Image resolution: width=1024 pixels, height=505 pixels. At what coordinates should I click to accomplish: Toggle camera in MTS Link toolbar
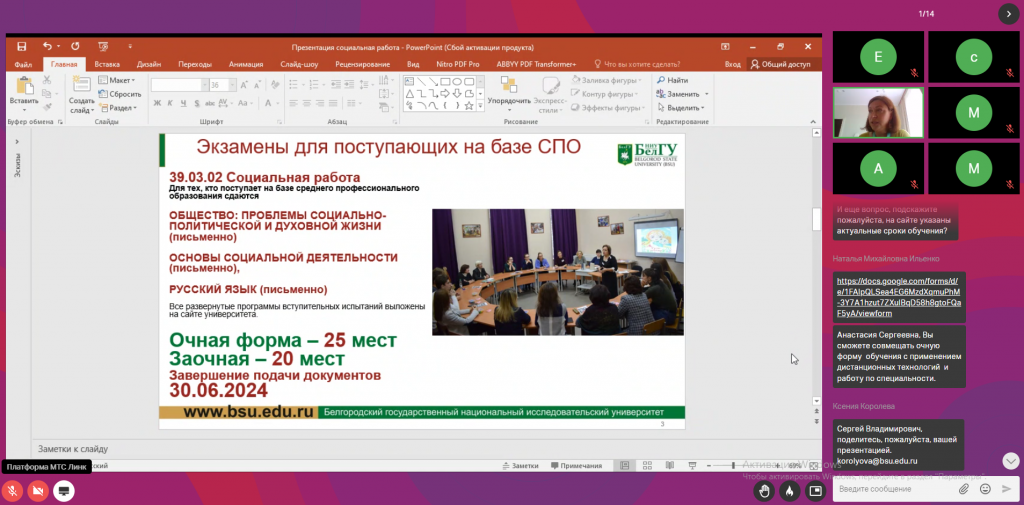38,491
